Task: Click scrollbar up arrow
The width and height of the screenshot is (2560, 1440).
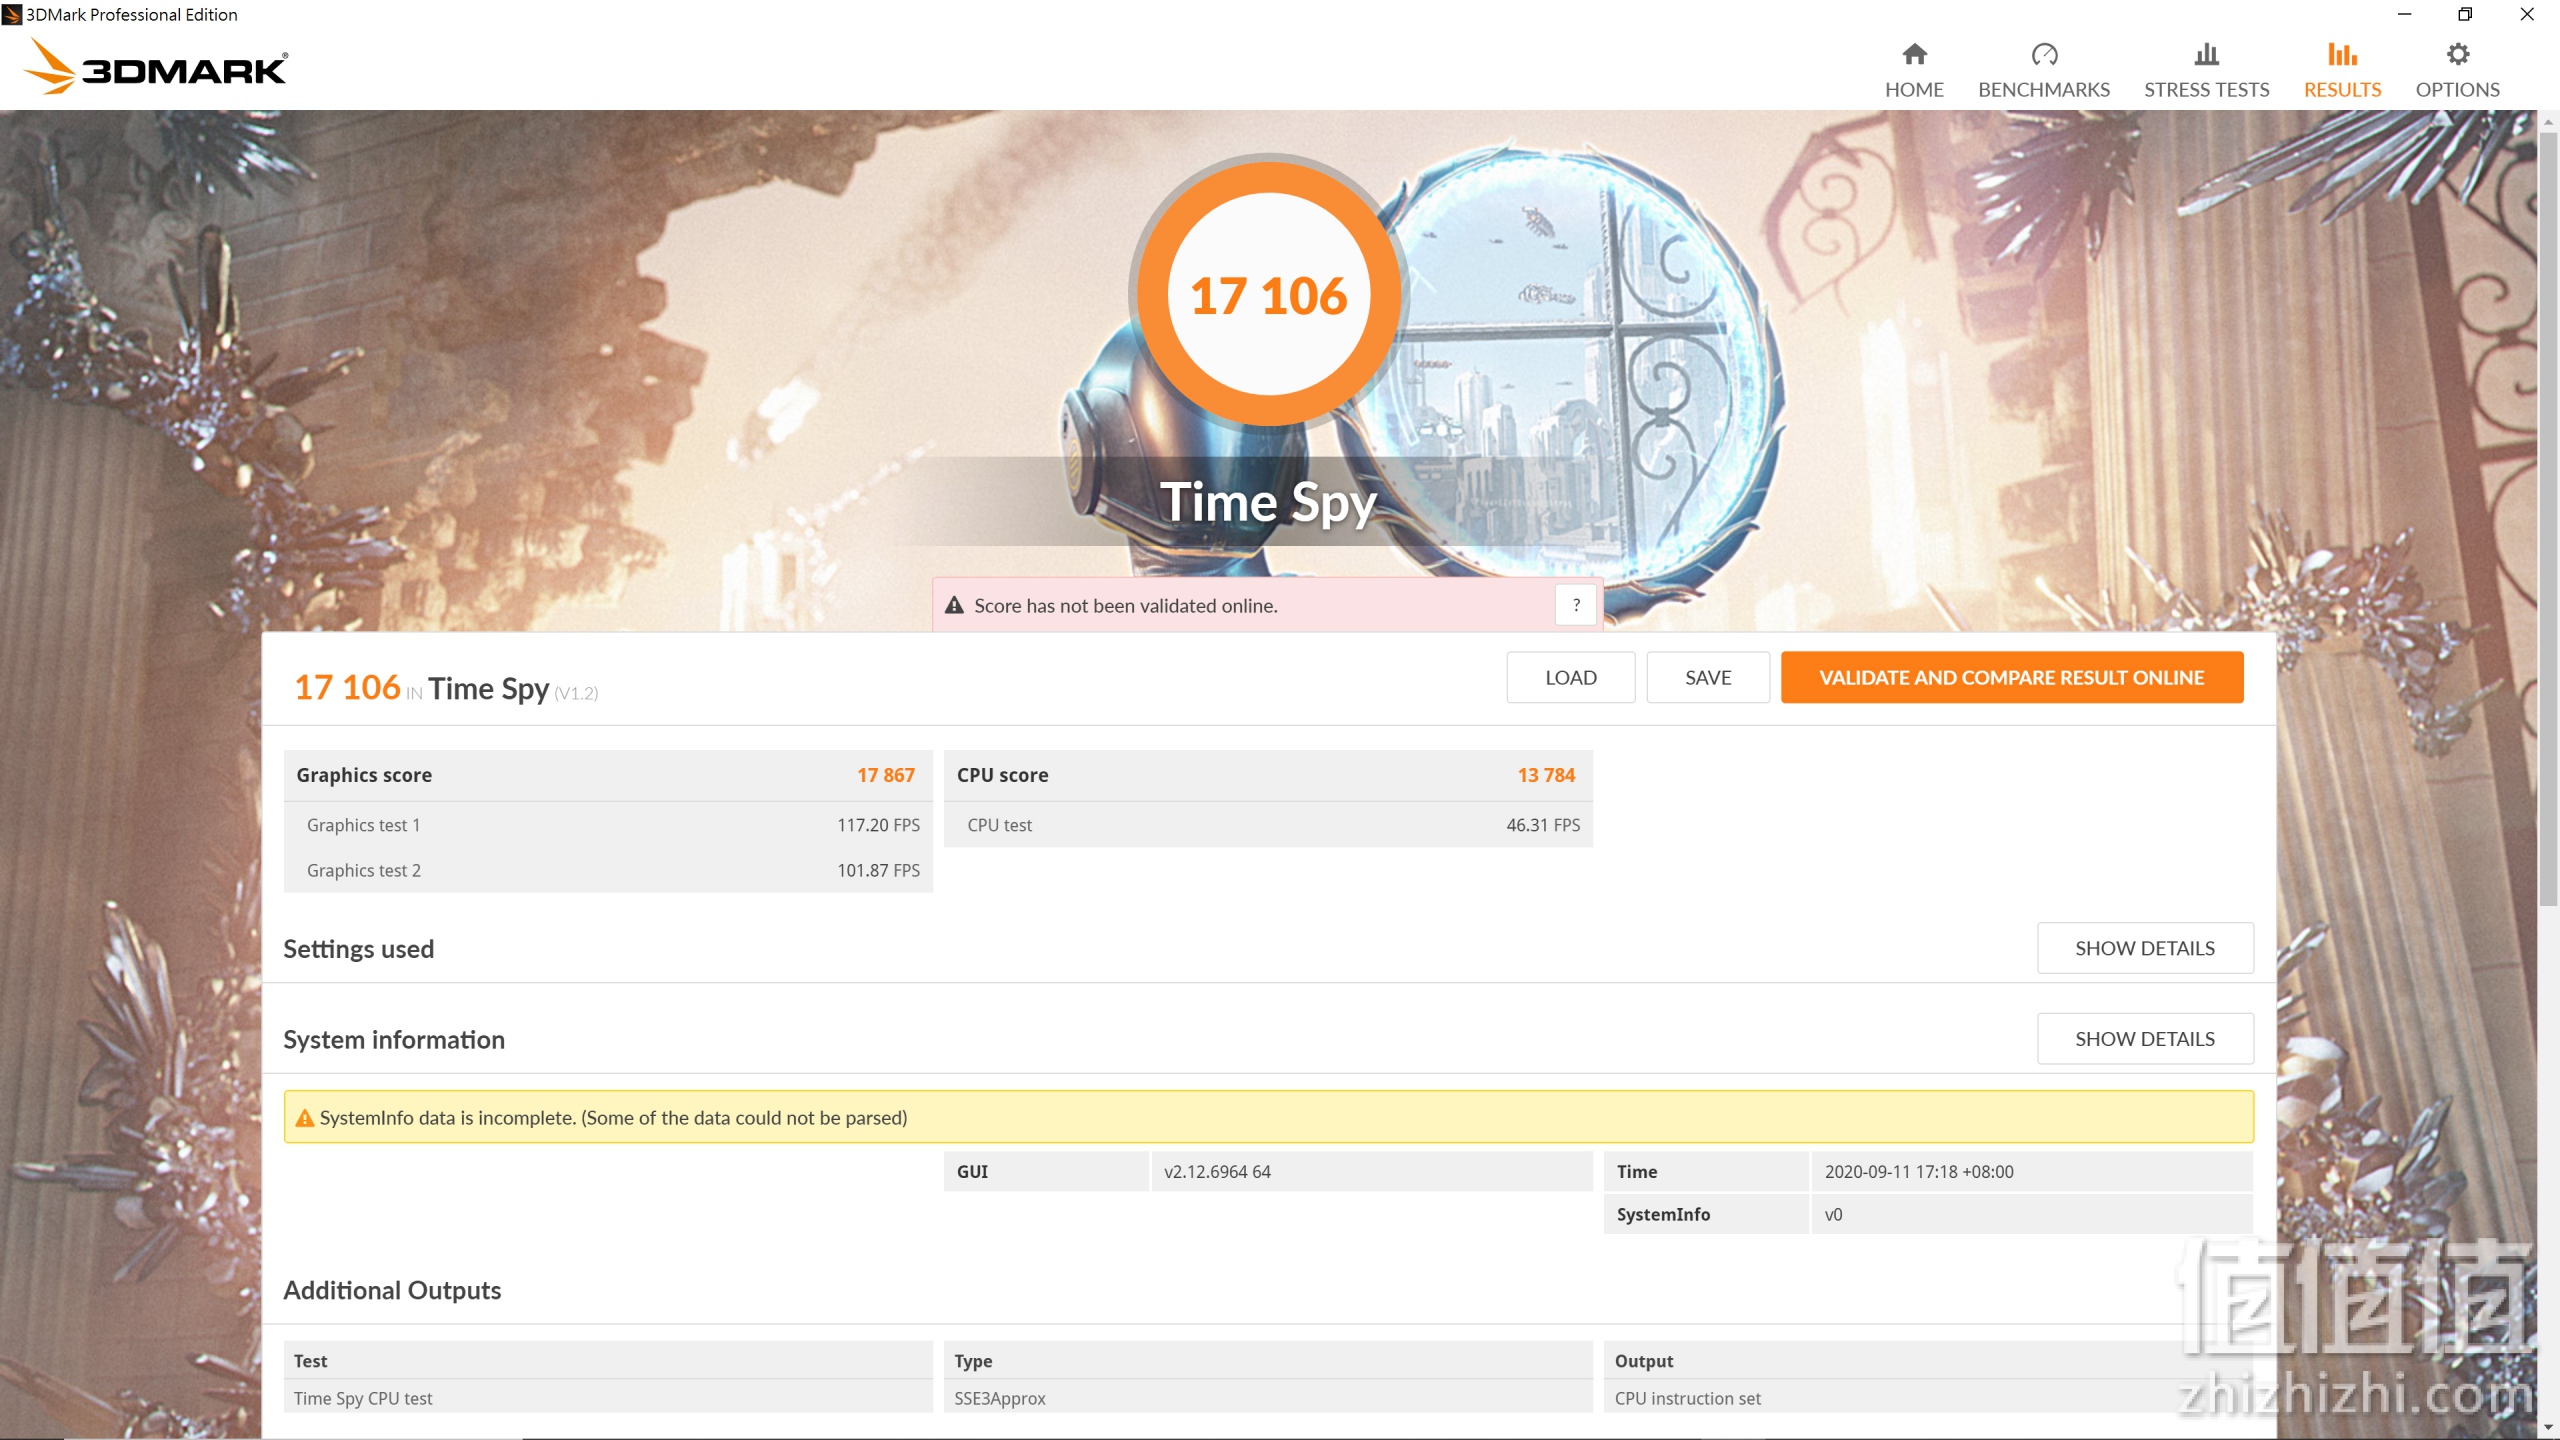Action: point(2548,121)
